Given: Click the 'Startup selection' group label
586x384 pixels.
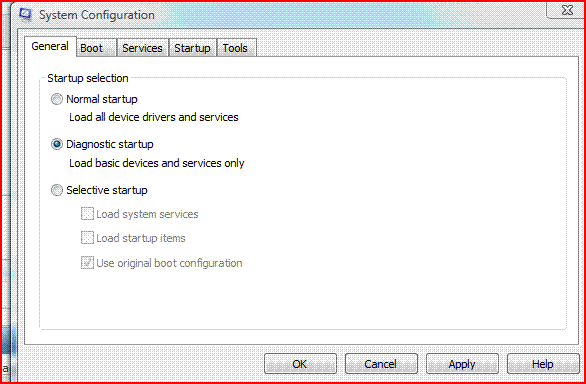Looking at the screenshot, I should coord(88,79).
